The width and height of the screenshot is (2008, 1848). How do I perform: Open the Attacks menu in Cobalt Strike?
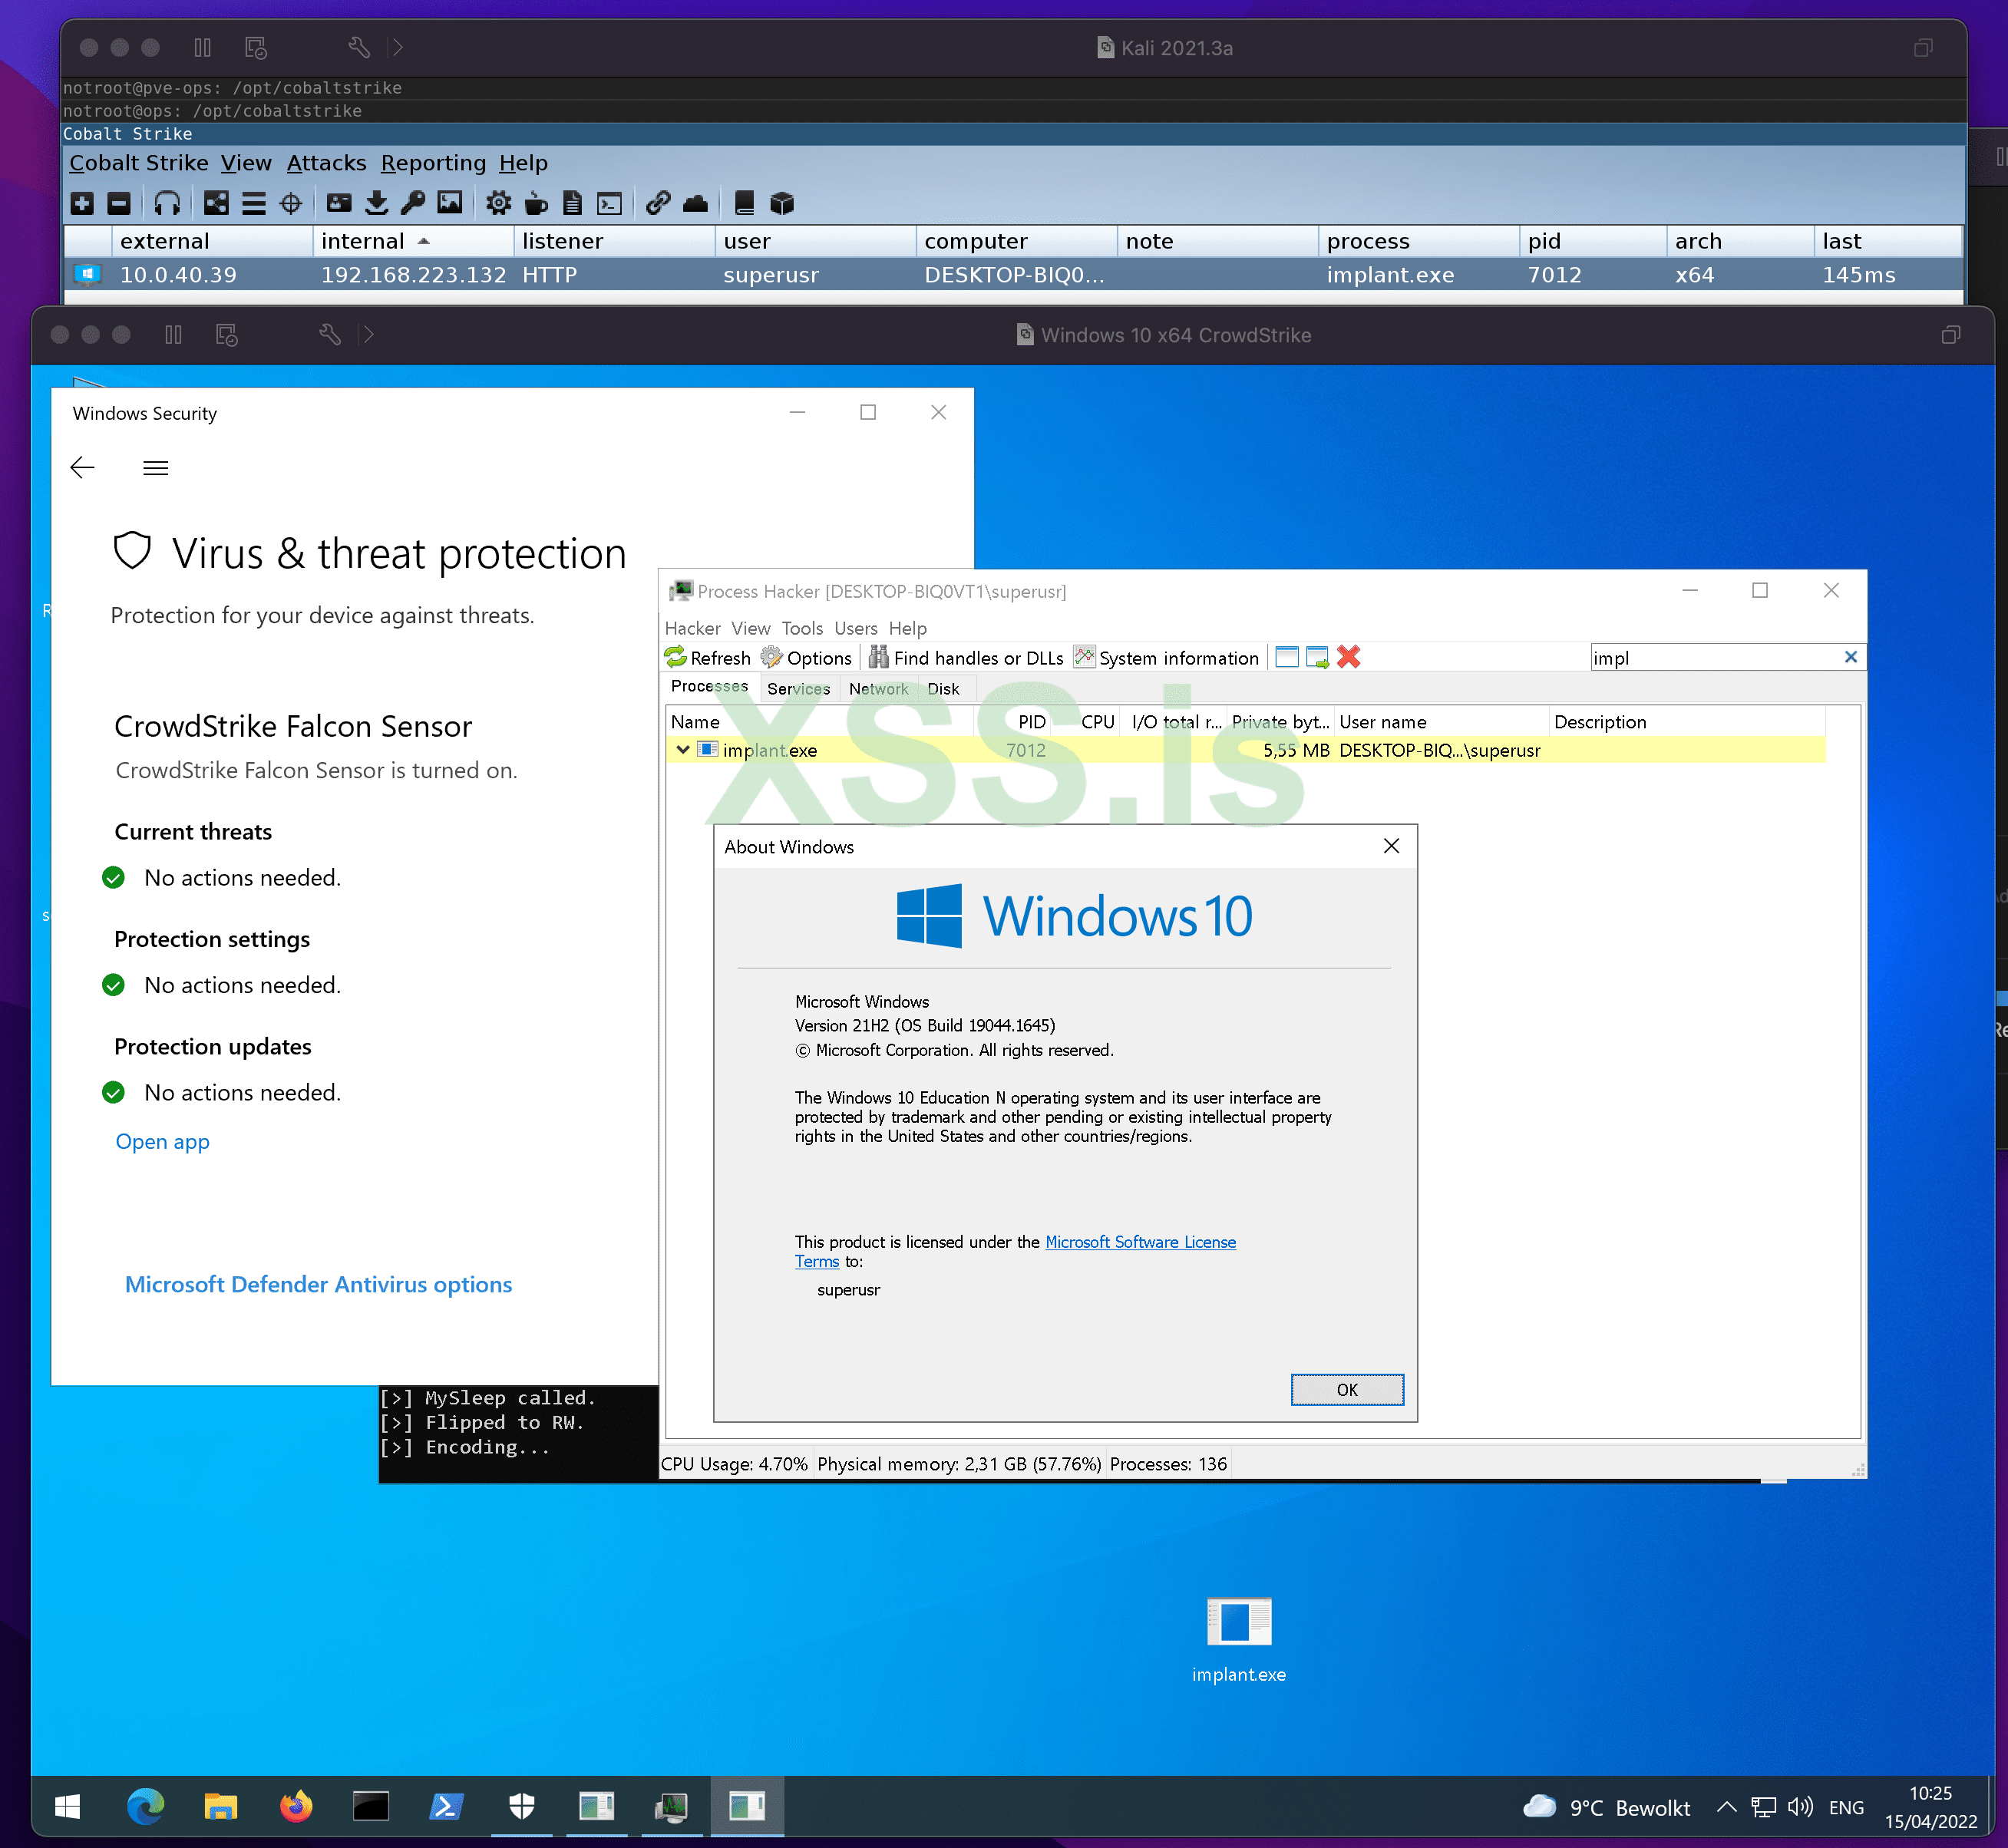pos(326,163)
